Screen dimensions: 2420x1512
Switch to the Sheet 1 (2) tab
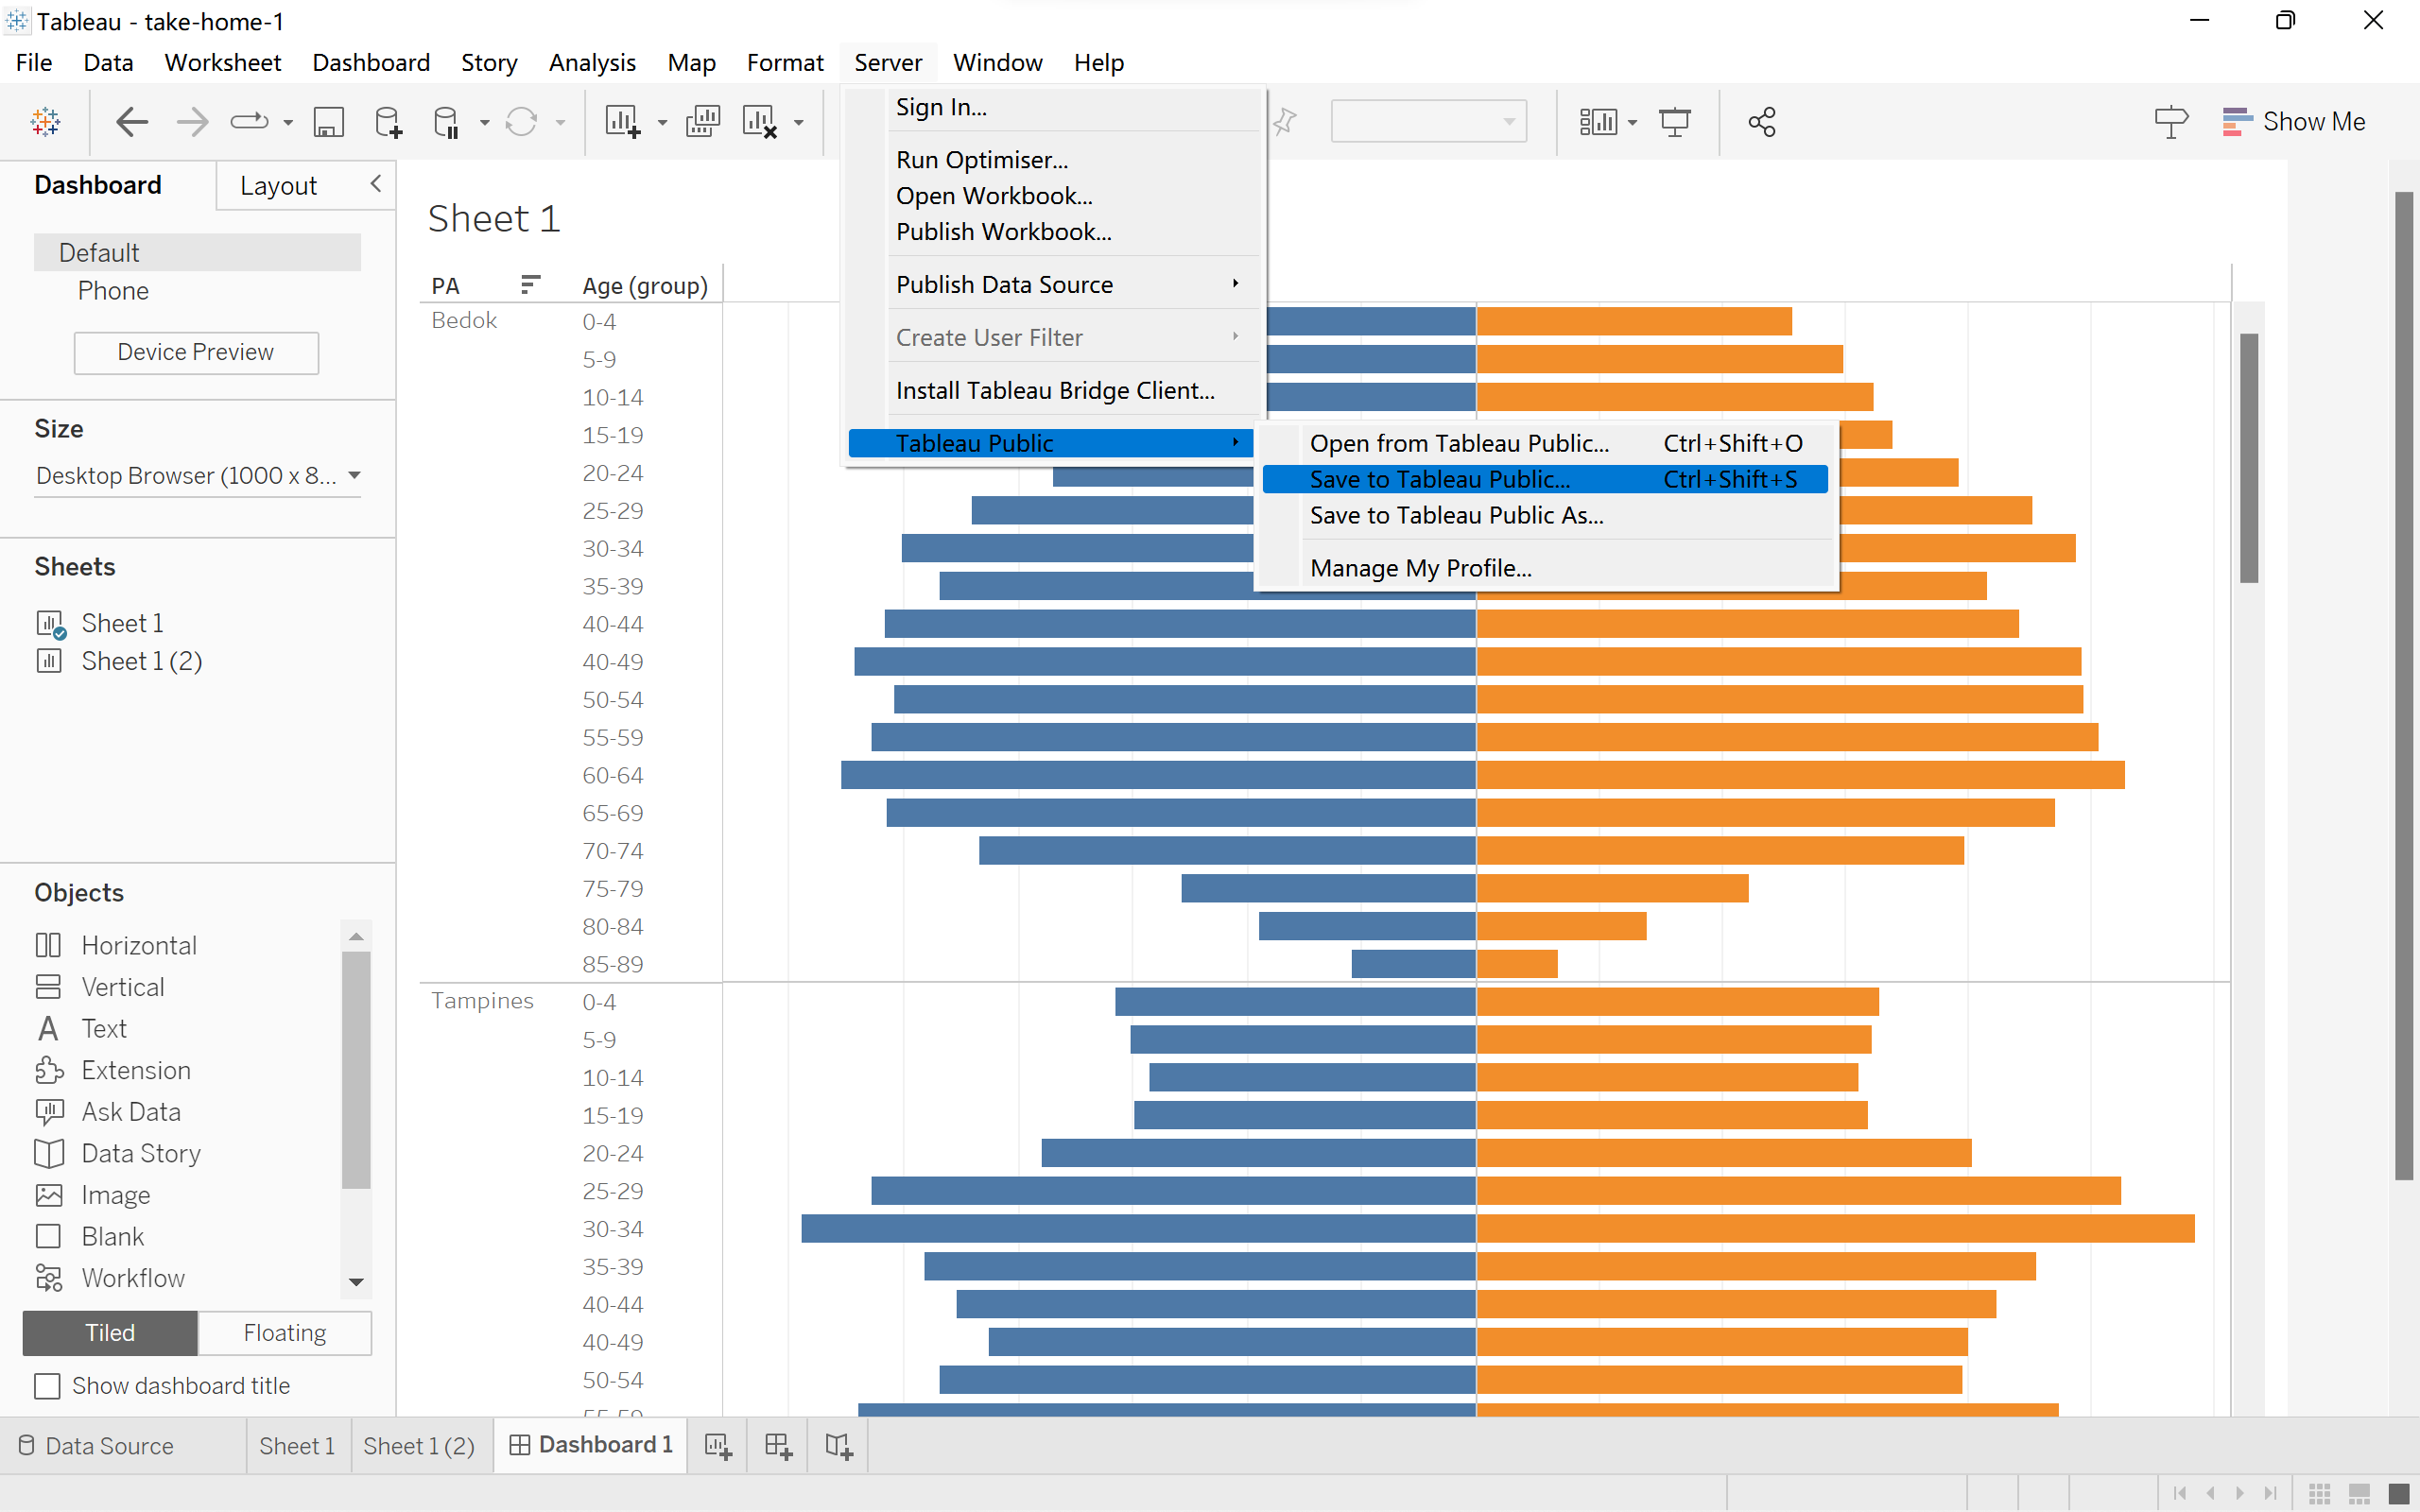tap(419, 1446)
